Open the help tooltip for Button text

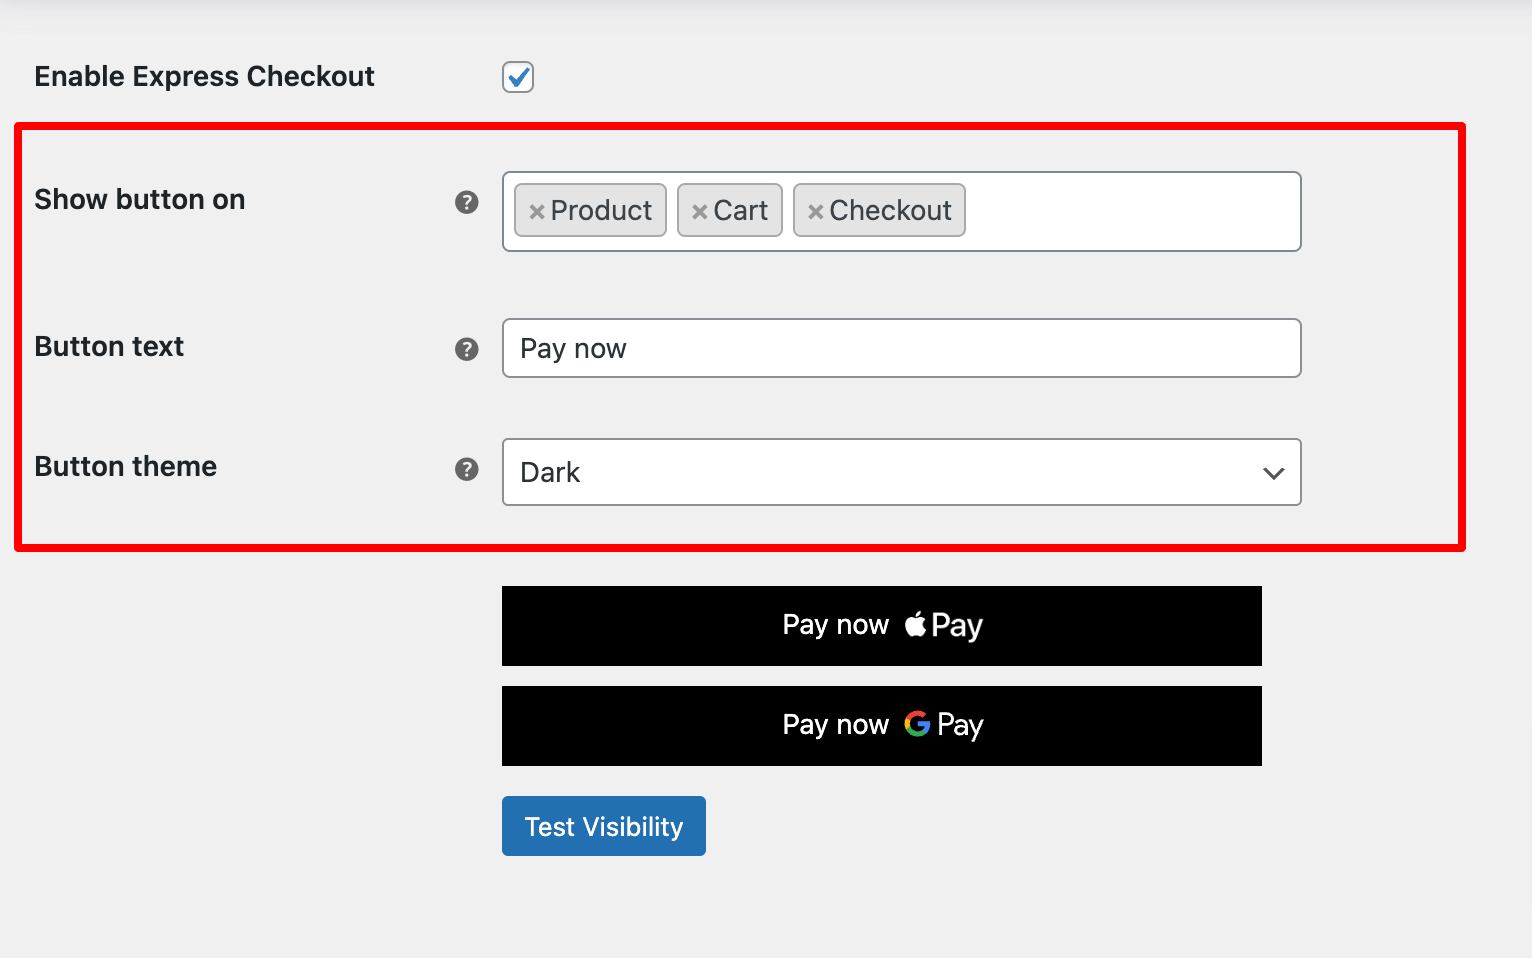point(466,349)
